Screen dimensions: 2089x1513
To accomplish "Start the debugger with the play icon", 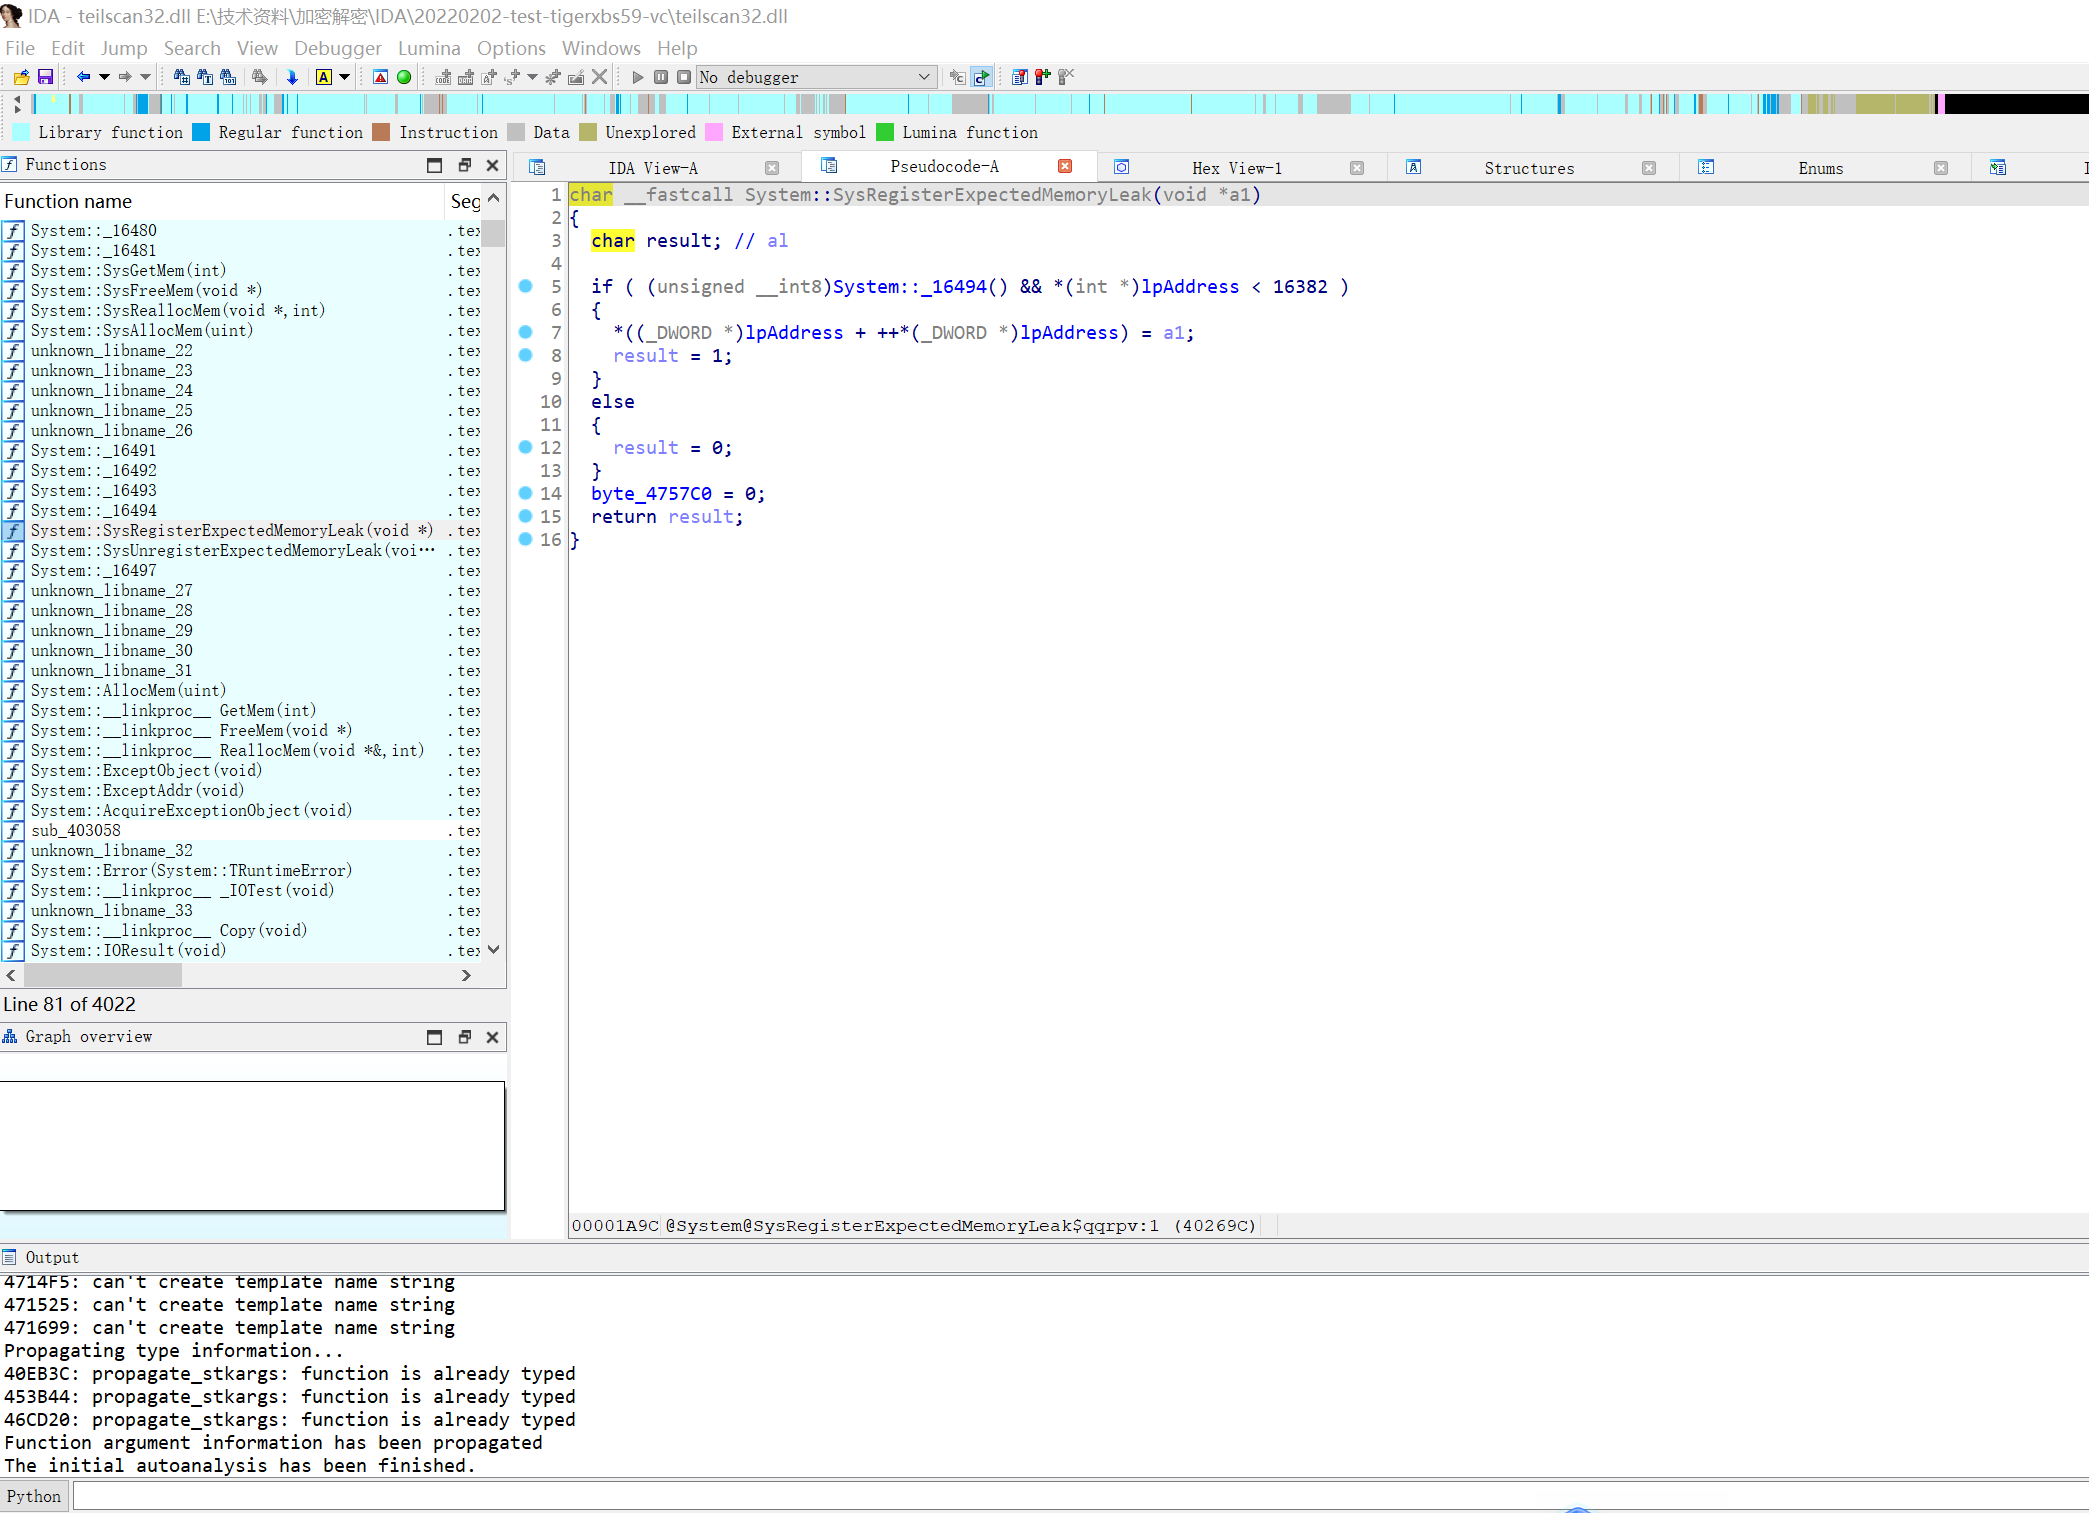I will point(637,77).
